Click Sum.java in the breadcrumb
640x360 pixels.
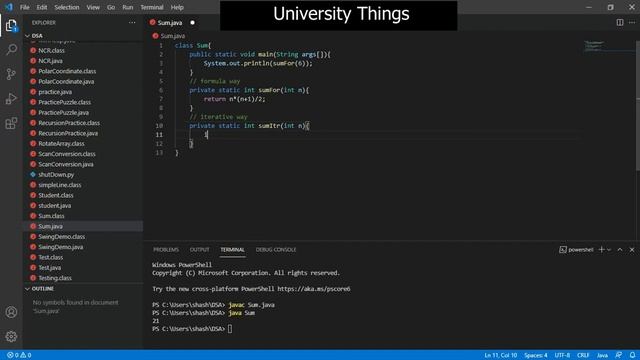(x=173, y=36)
